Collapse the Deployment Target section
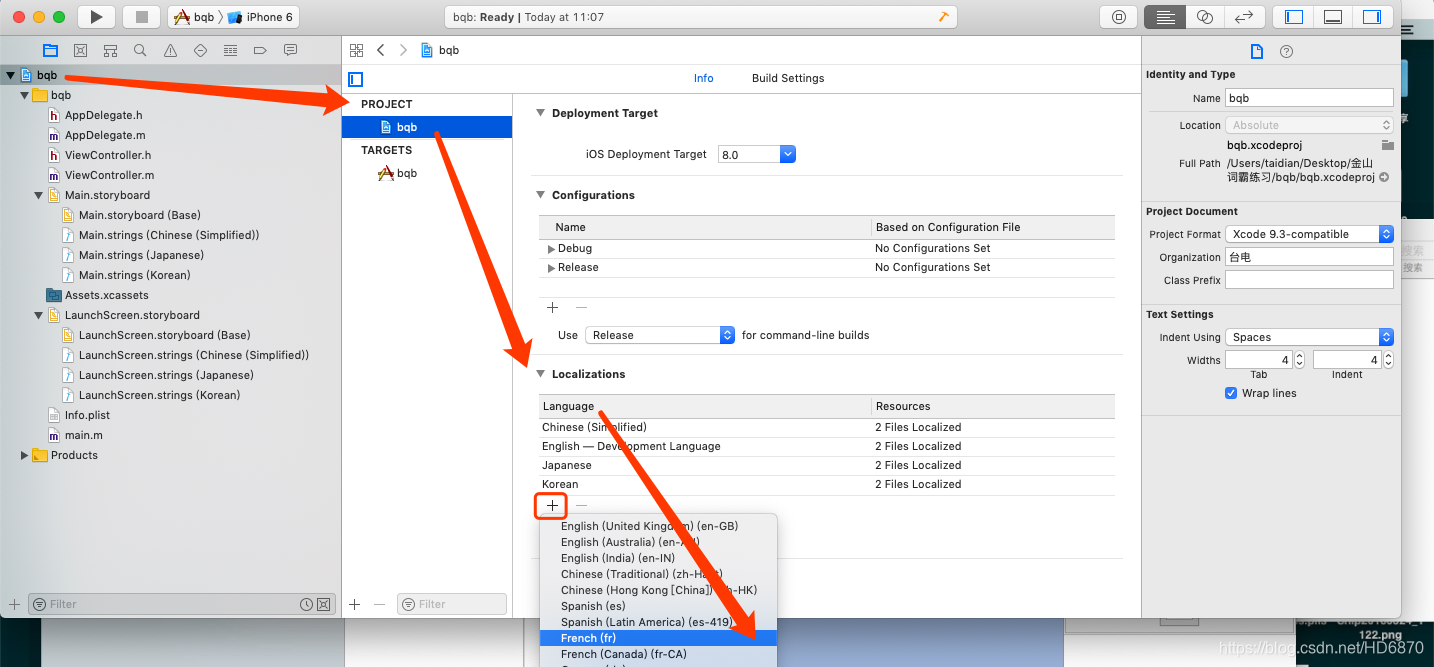This screenshot has width=1434, height=667. point(541,113)
